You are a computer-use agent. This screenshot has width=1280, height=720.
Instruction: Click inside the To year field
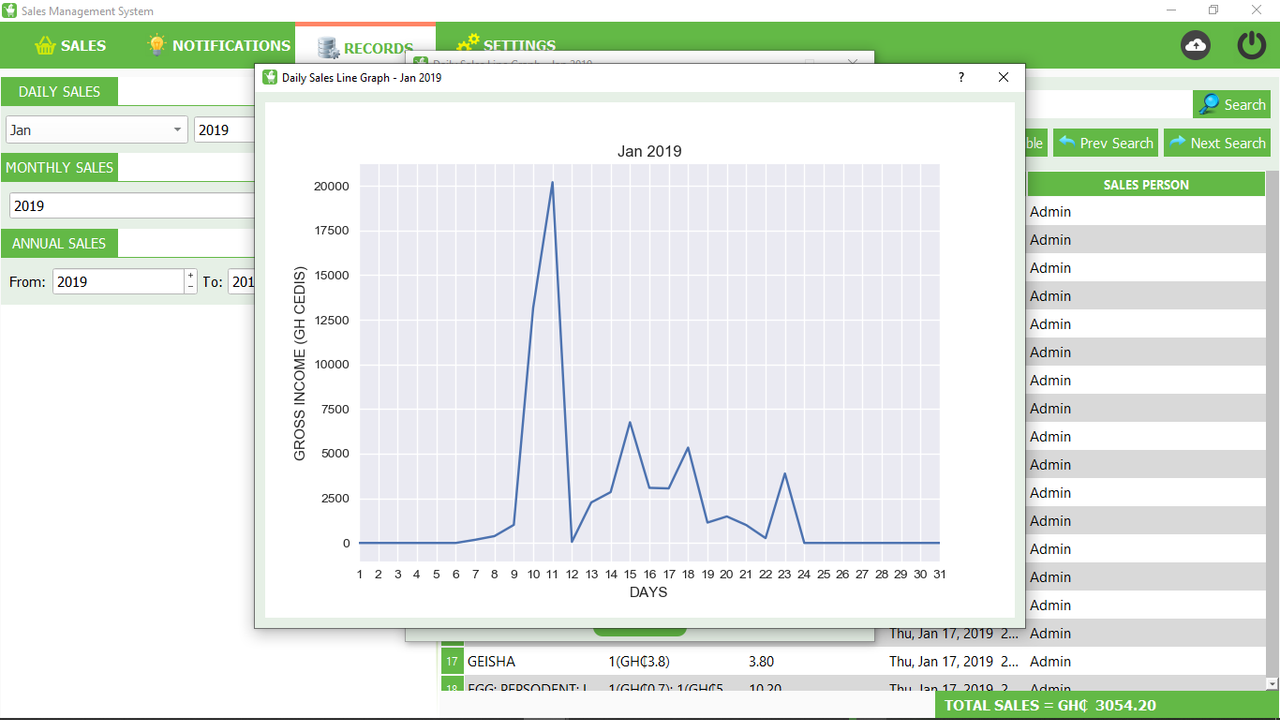click(245, 281)
